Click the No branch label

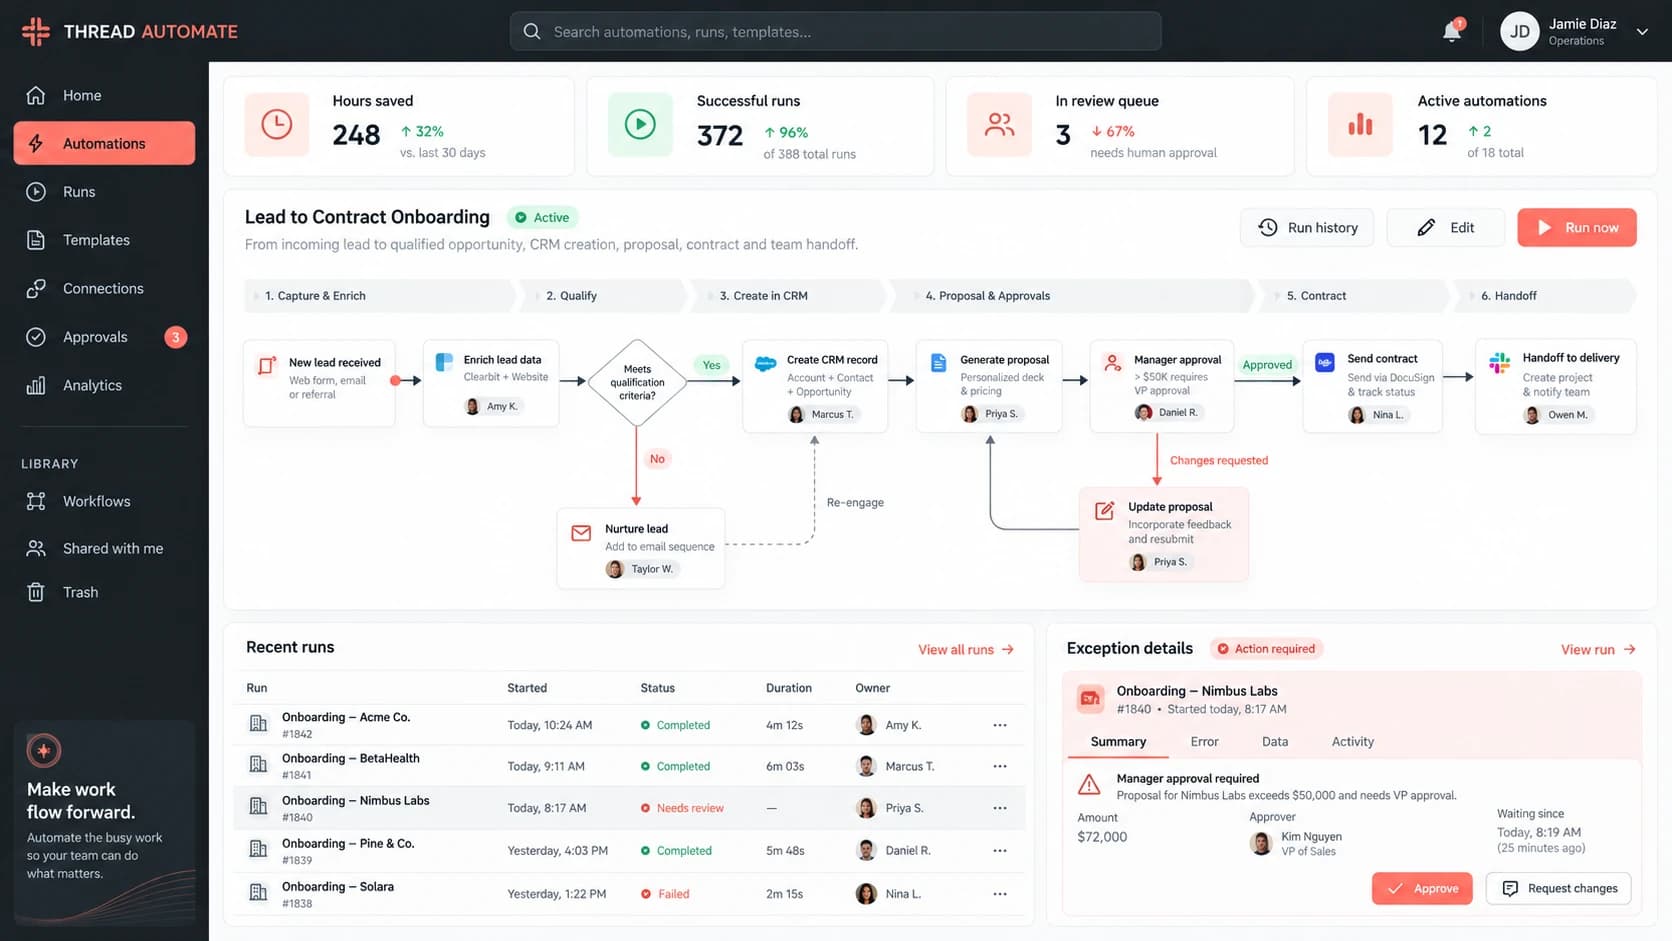[657, 459]
